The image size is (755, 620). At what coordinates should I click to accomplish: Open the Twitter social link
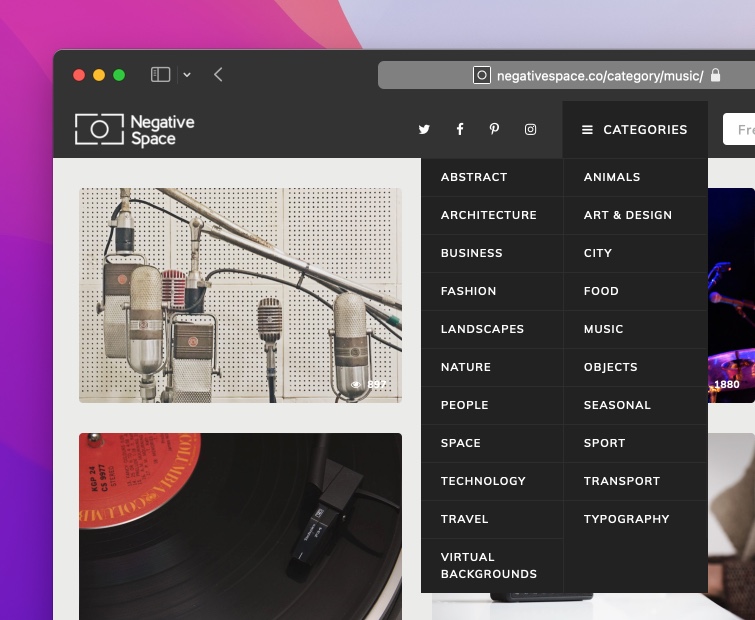(x=424, y=129)
